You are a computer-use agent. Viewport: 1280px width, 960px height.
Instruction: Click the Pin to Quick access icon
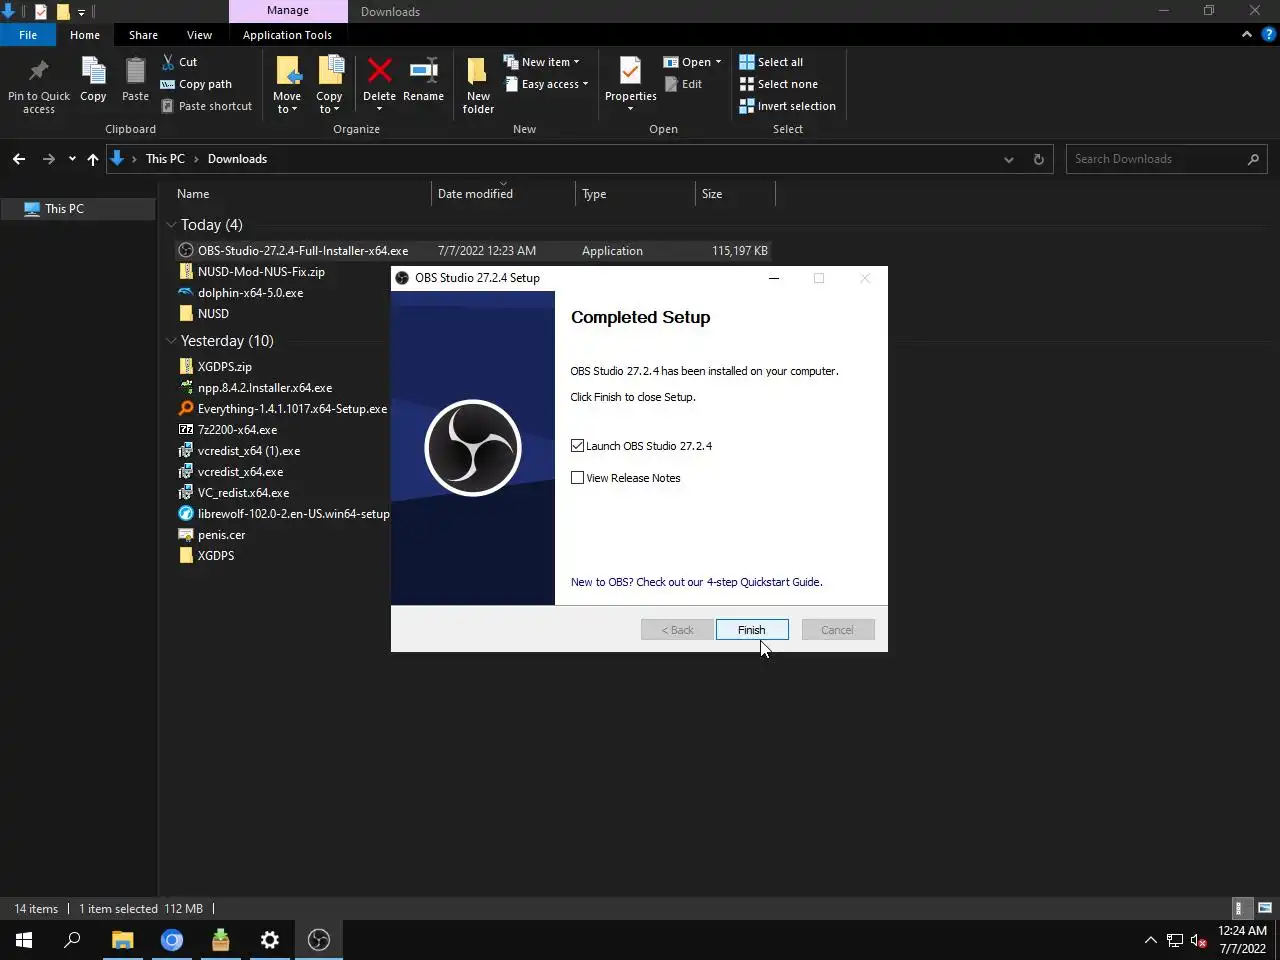39,72
